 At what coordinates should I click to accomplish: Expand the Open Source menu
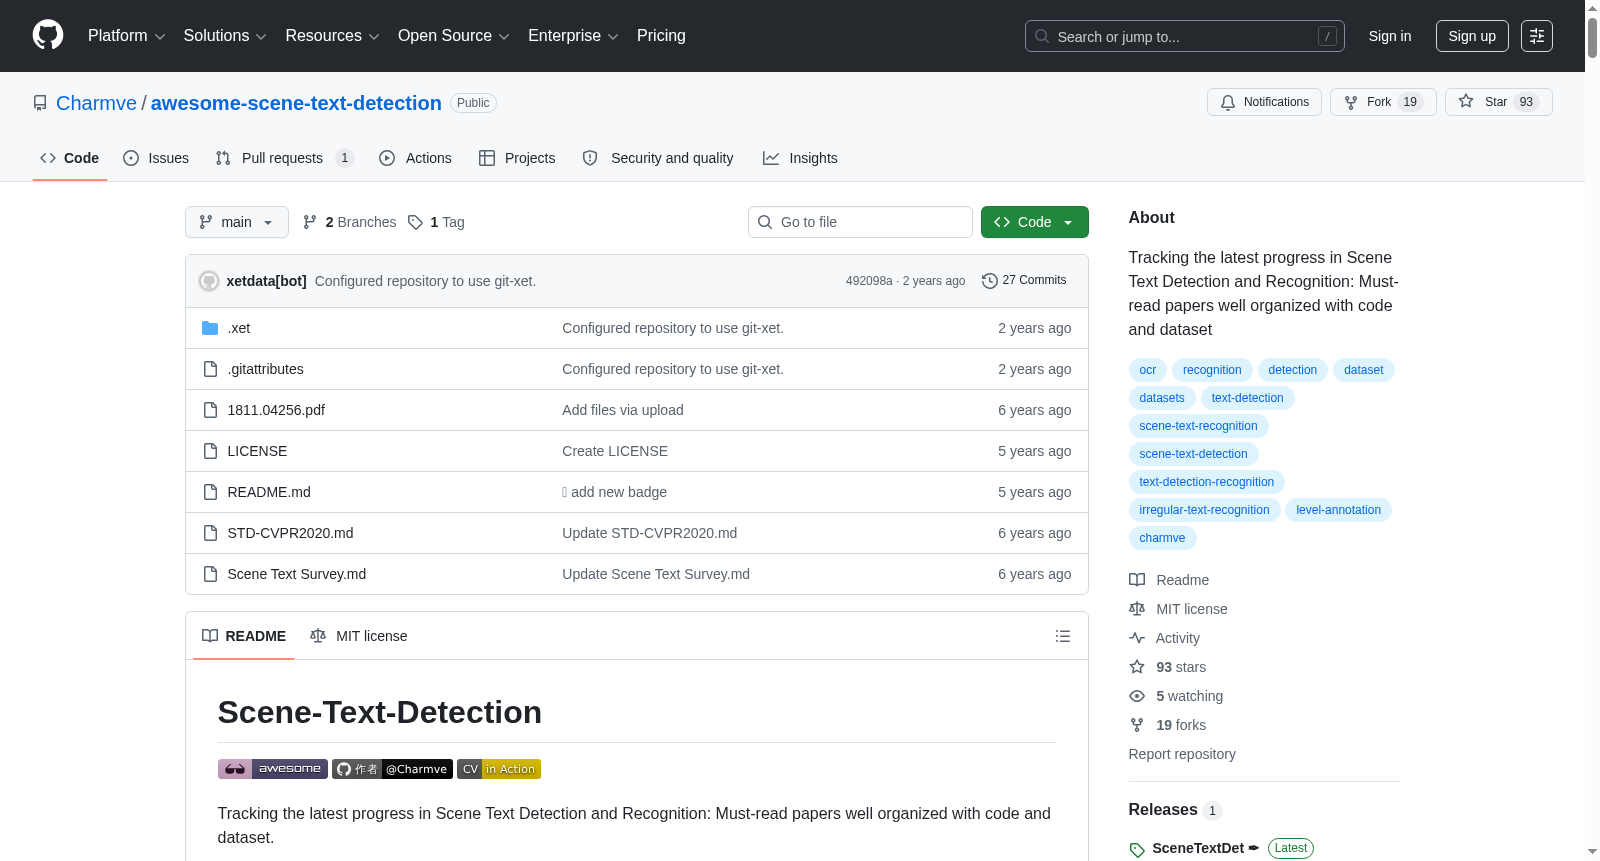(x=454, y=36)
